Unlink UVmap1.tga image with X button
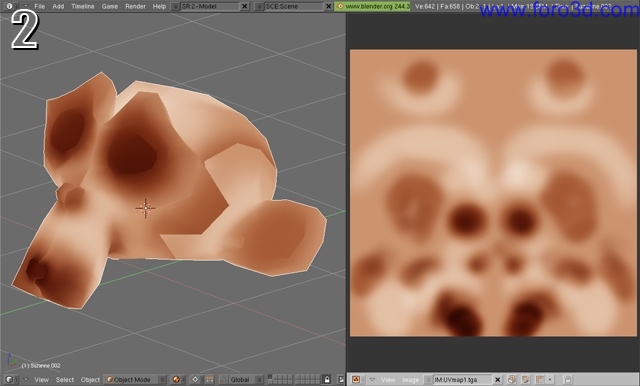Image resolution: width=640 pixels, height=386 pixels. (x=497, y=379)
